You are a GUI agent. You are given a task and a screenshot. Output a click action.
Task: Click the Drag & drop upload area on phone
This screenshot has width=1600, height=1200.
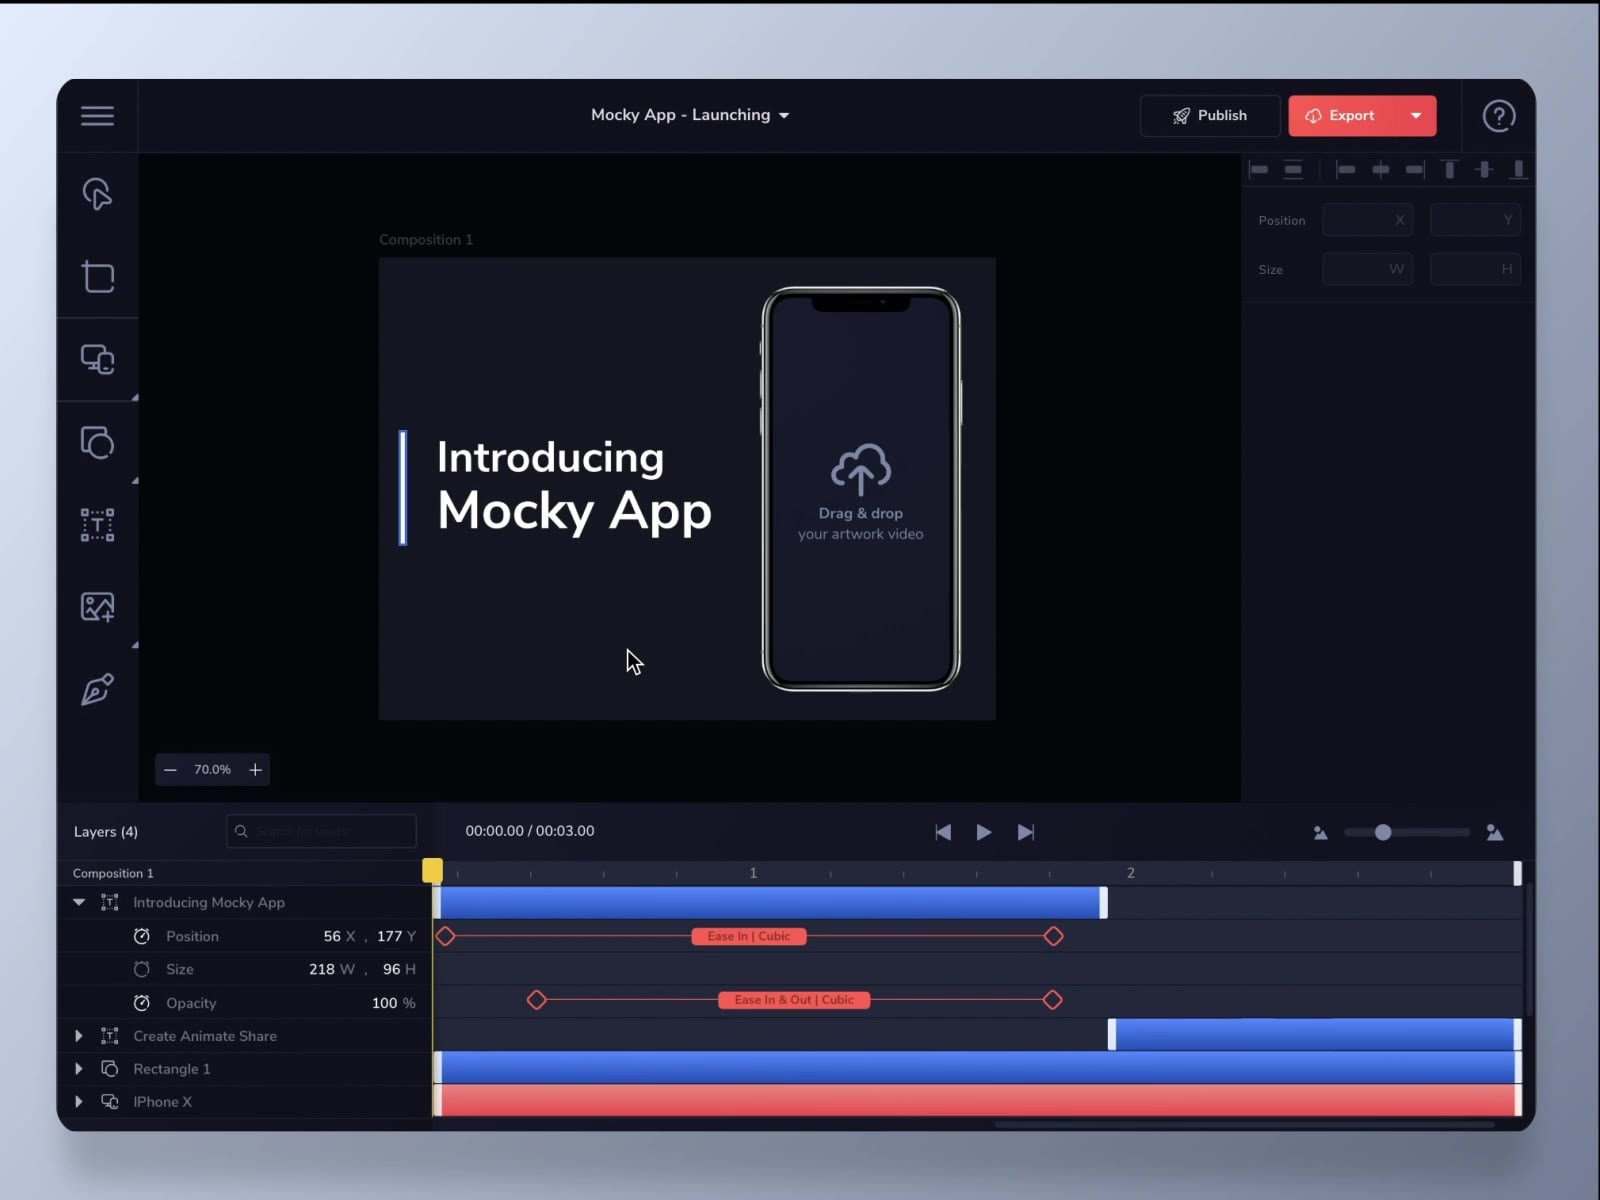pos(860,492)
